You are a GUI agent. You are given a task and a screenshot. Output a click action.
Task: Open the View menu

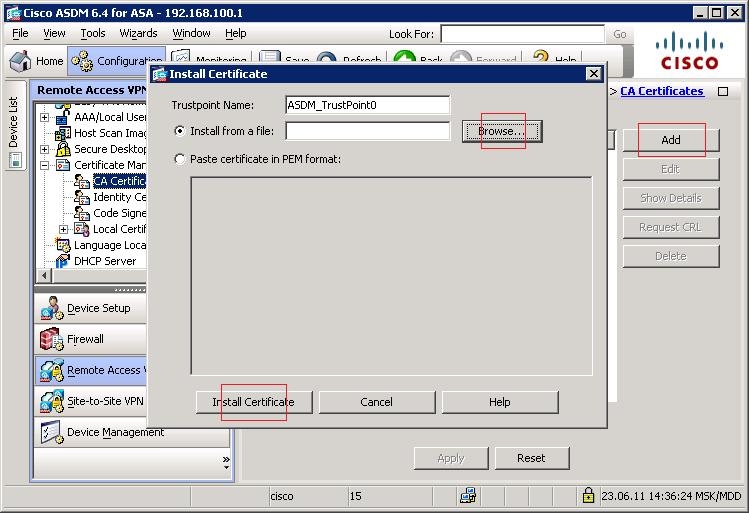click(x=54, y=33)
